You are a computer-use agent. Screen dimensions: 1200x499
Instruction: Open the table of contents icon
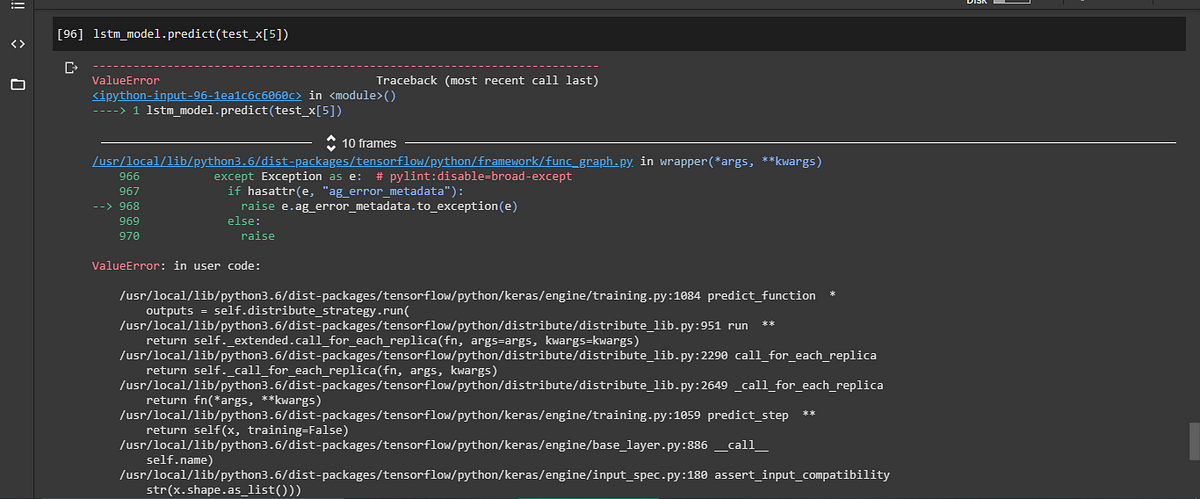[16, 4]
